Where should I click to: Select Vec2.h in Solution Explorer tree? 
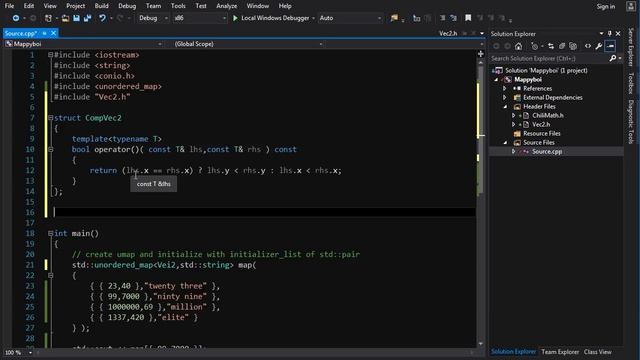pyautogui.click(x=541, y=124)
